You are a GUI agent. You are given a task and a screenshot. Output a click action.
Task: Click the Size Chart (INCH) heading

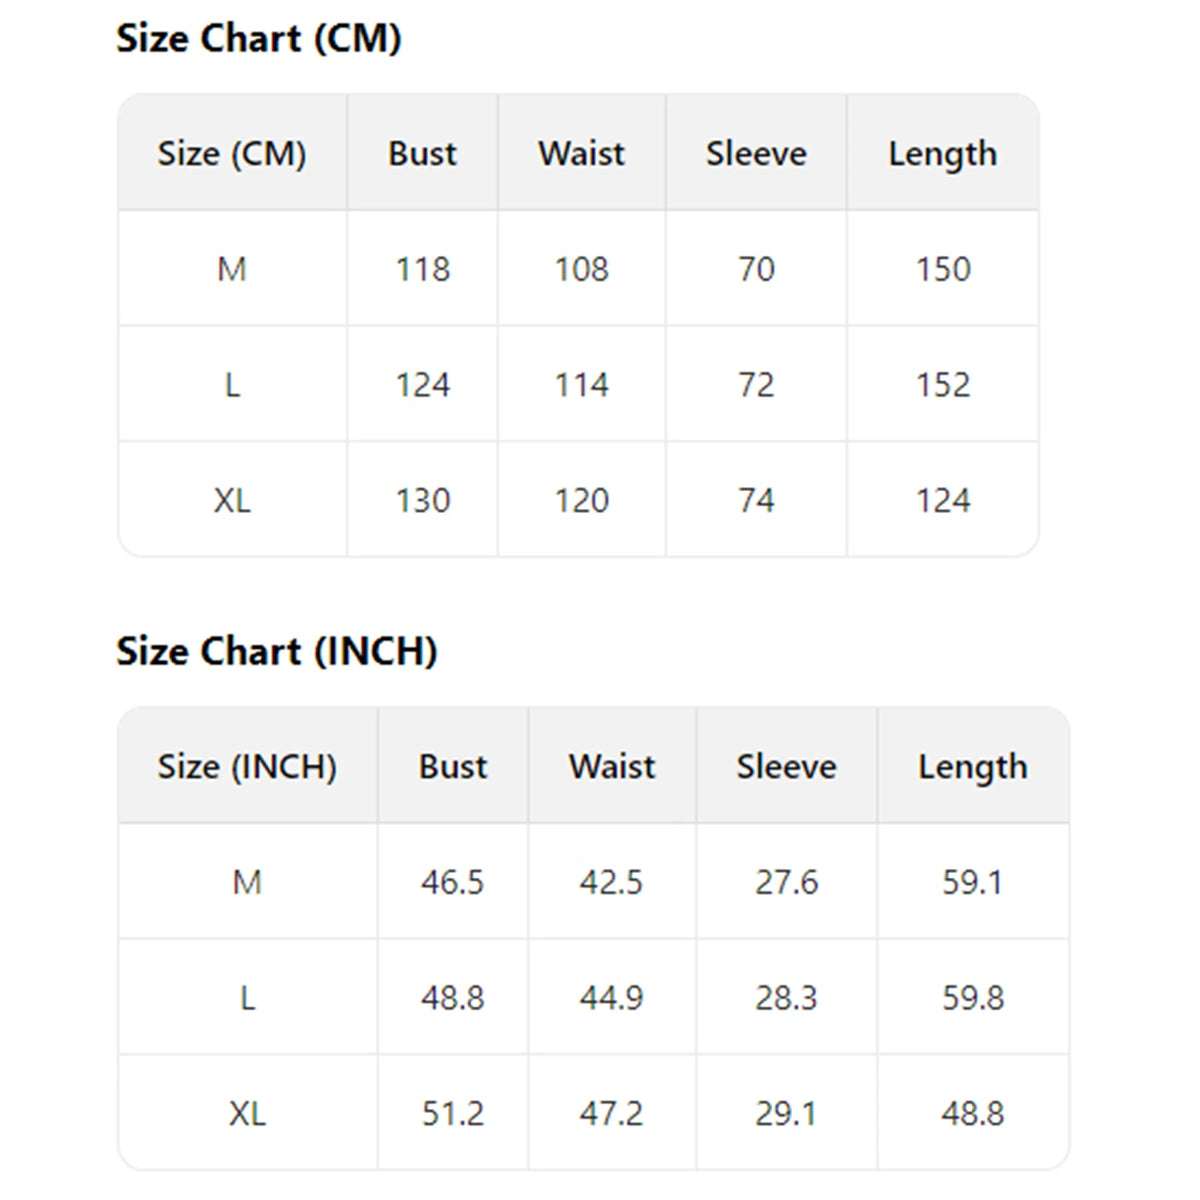pos(277,652)
